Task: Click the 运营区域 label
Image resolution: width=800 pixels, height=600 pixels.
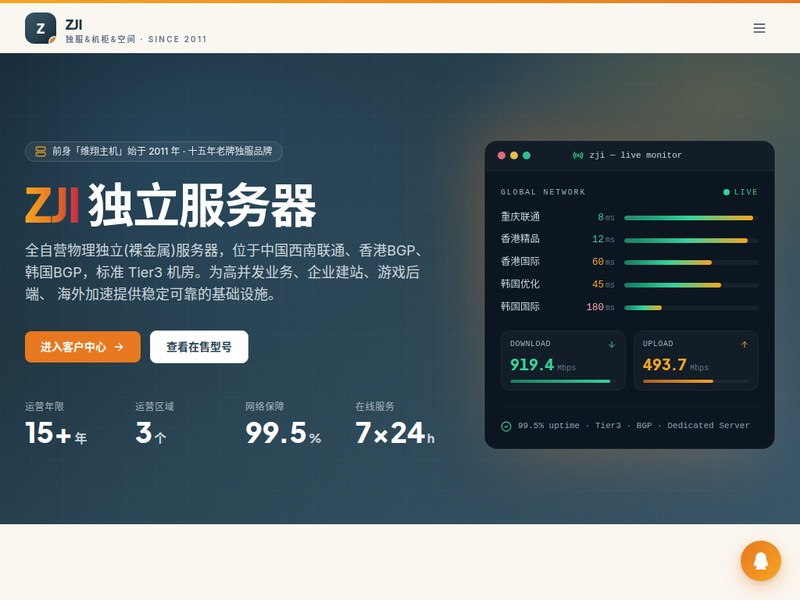Action: point(155,407)
